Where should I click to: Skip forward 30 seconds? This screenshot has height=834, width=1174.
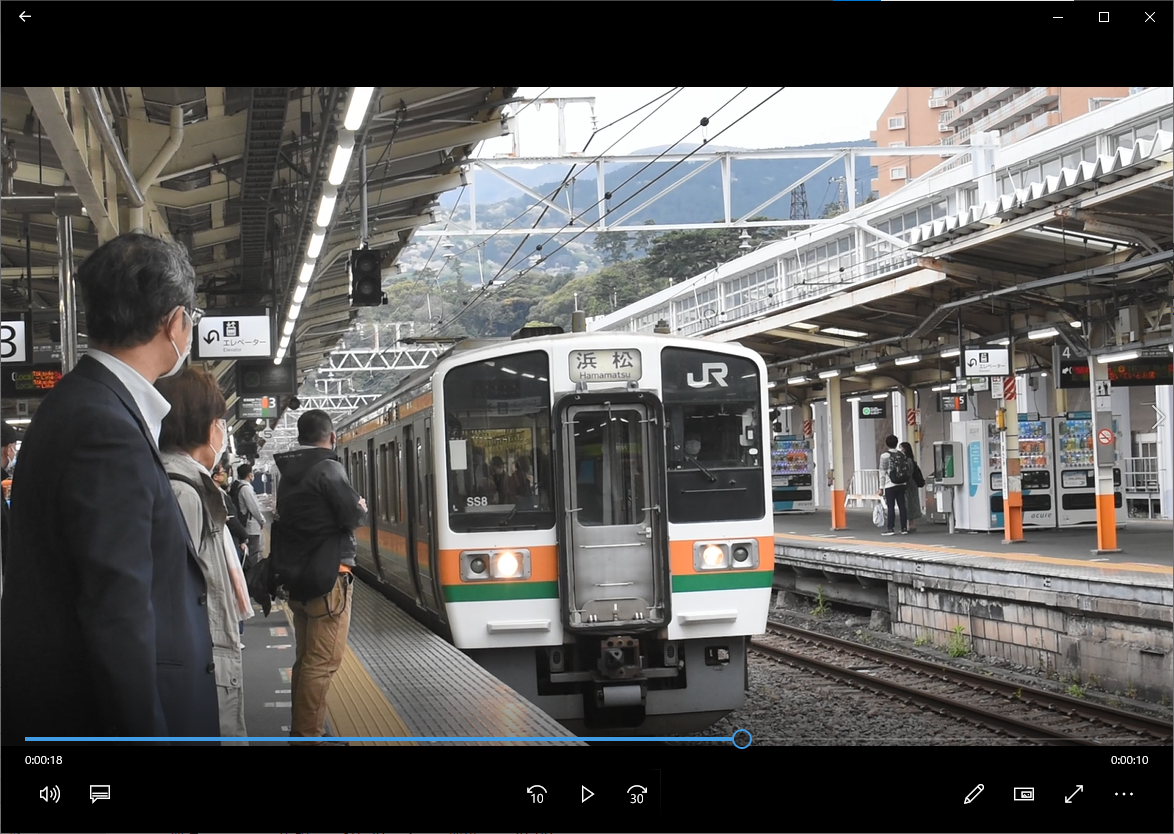pos(636,794)
